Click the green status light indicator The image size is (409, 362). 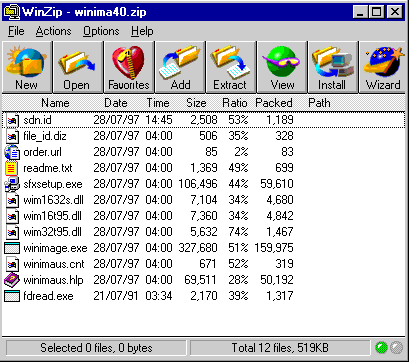(381, 348)
